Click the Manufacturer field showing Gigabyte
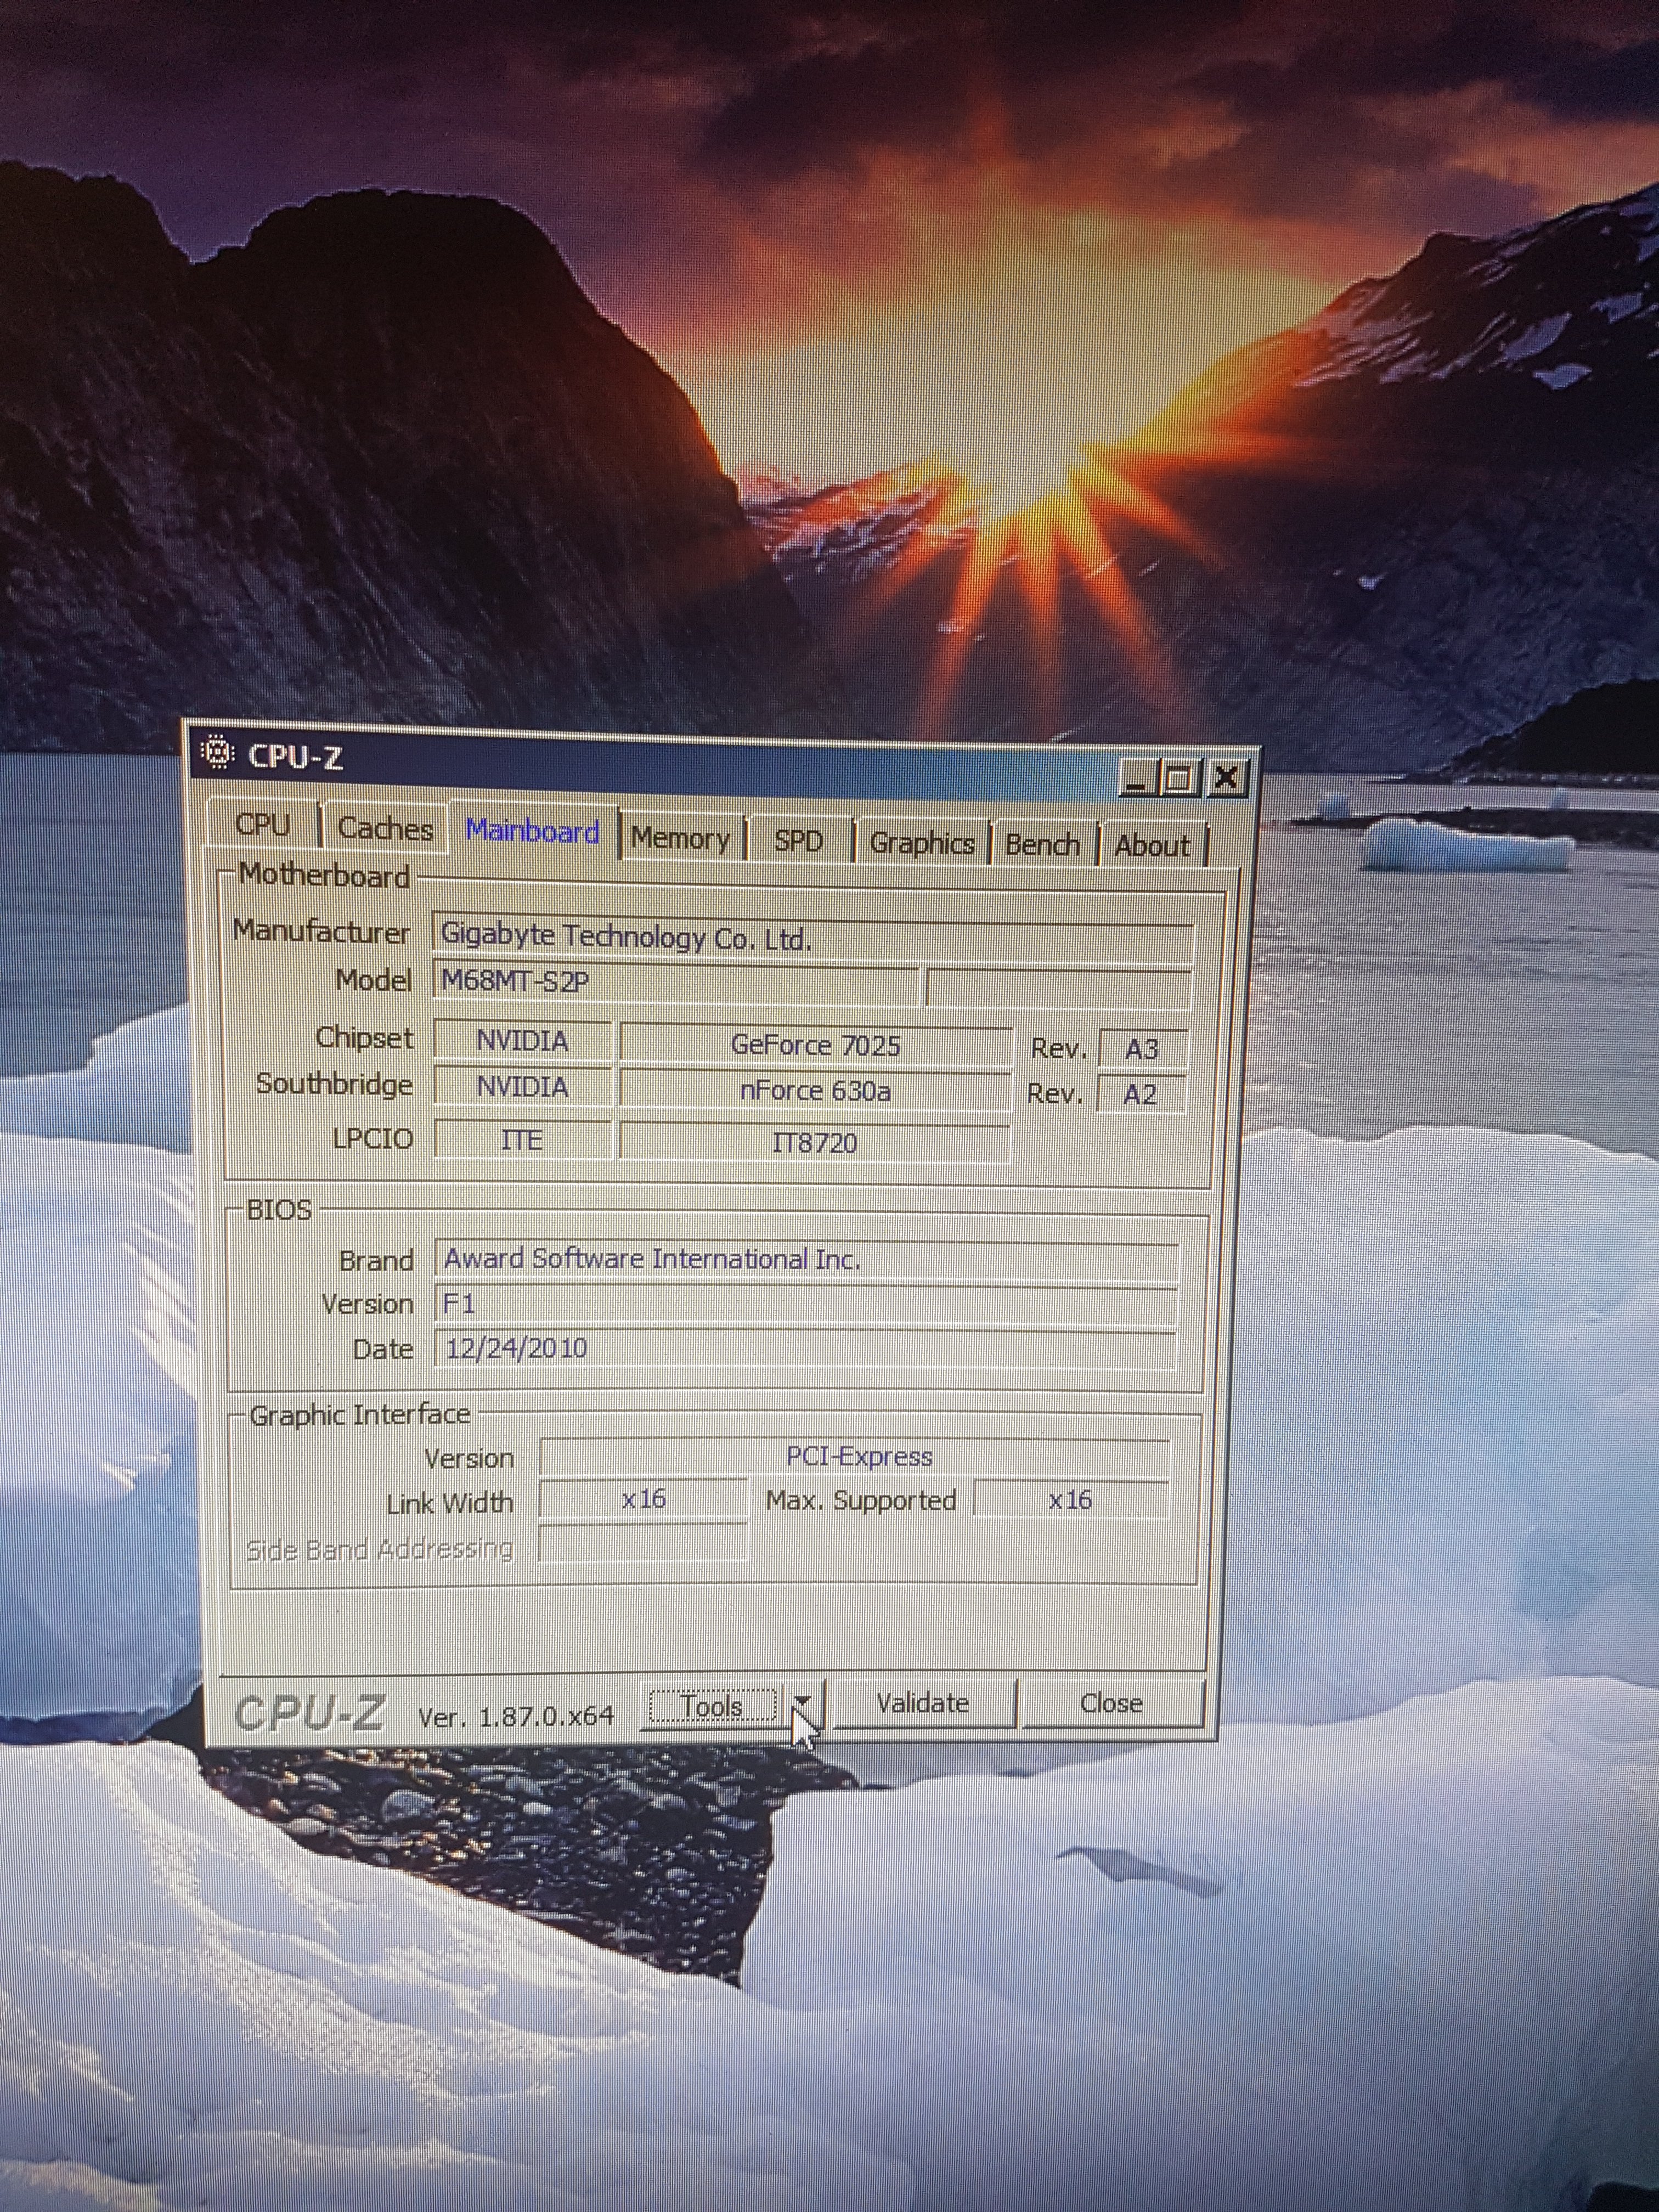 coord(812,938)
